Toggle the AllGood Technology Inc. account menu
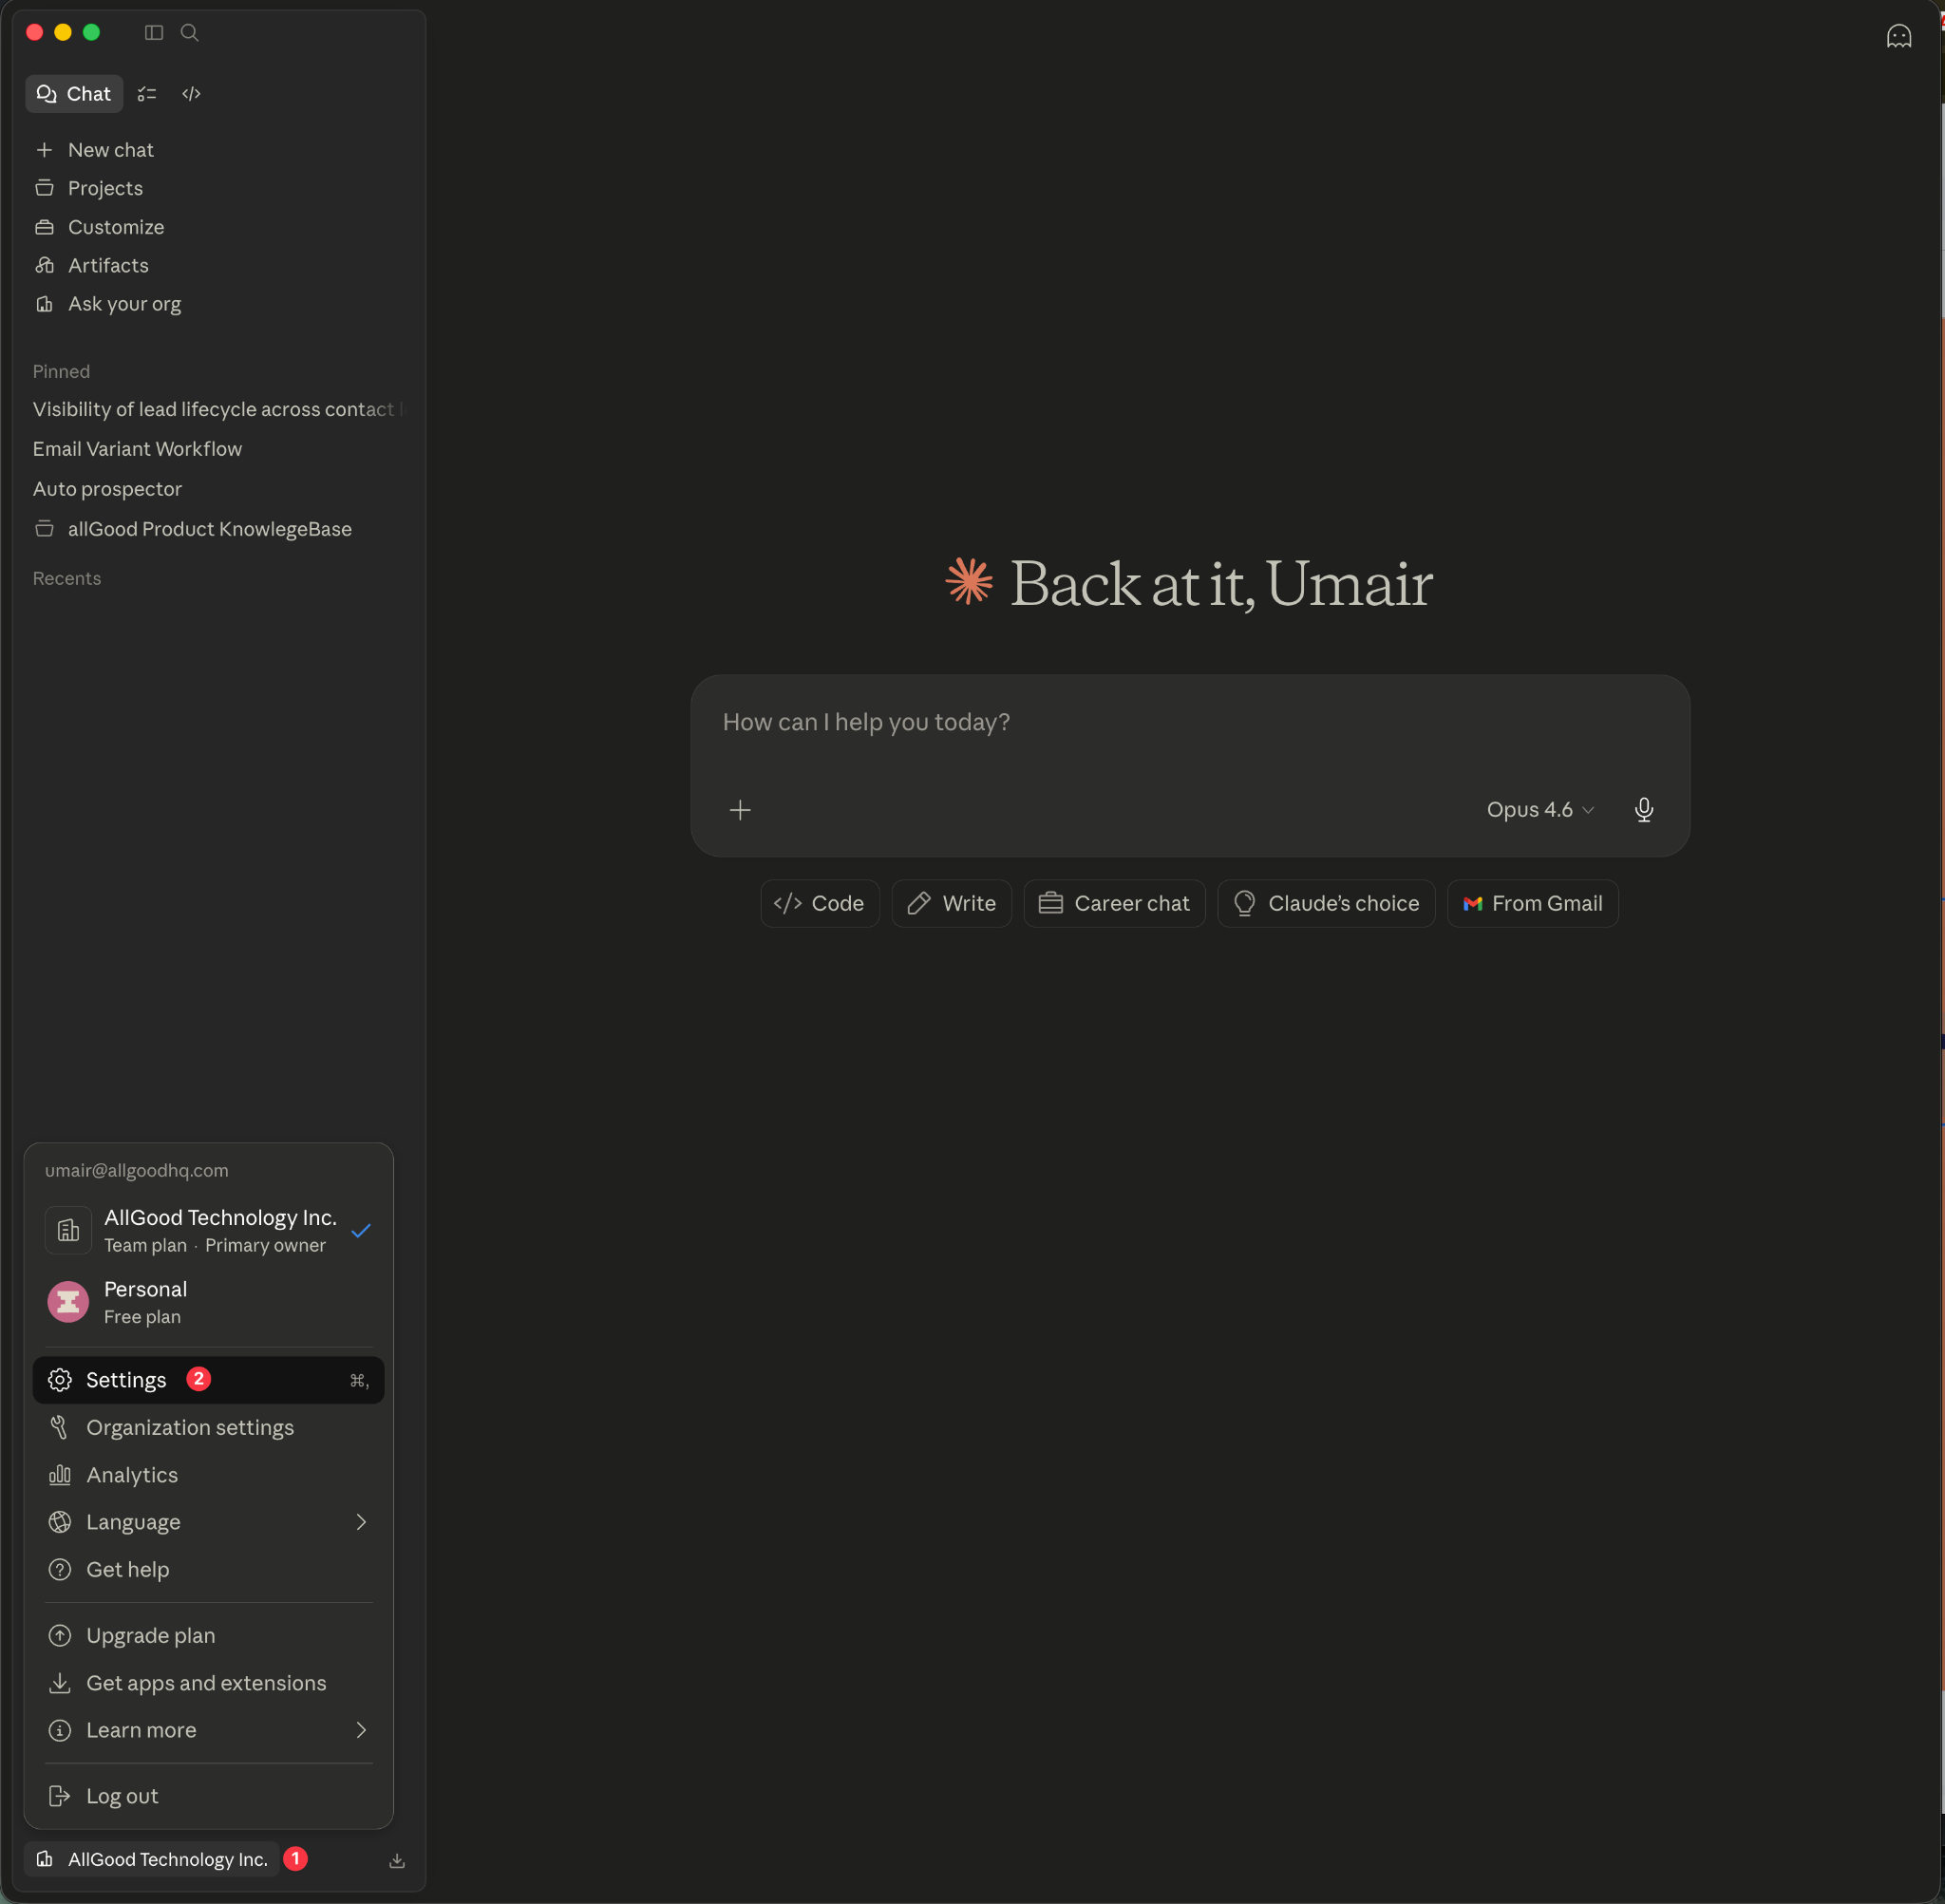 [x=152, y=1859]
